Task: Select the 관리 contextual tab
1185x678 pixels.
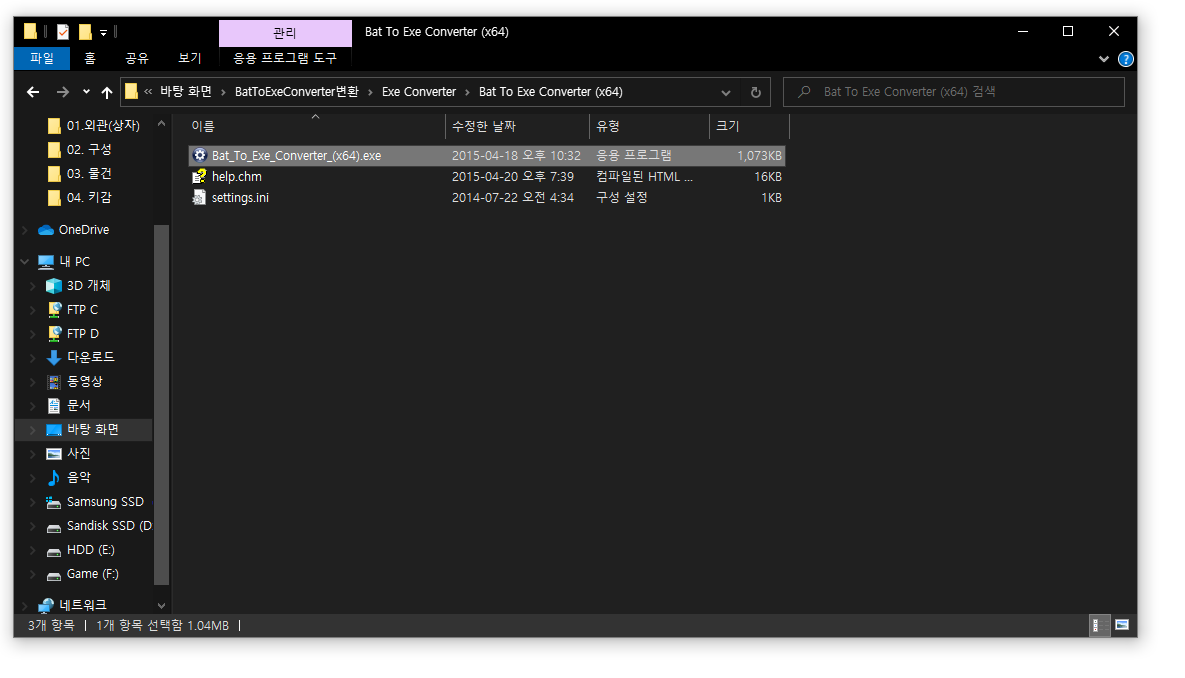Action: [x=285, y=33]
